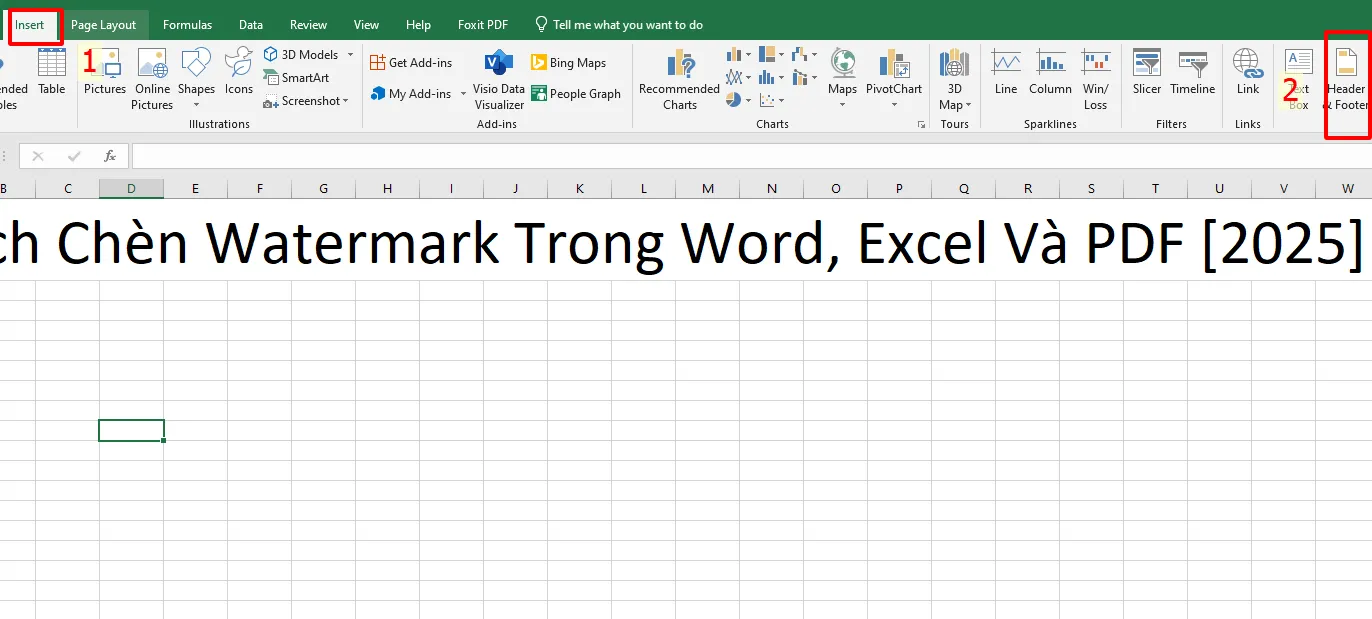Click the Header & Footer button

tap(1347, 78)
